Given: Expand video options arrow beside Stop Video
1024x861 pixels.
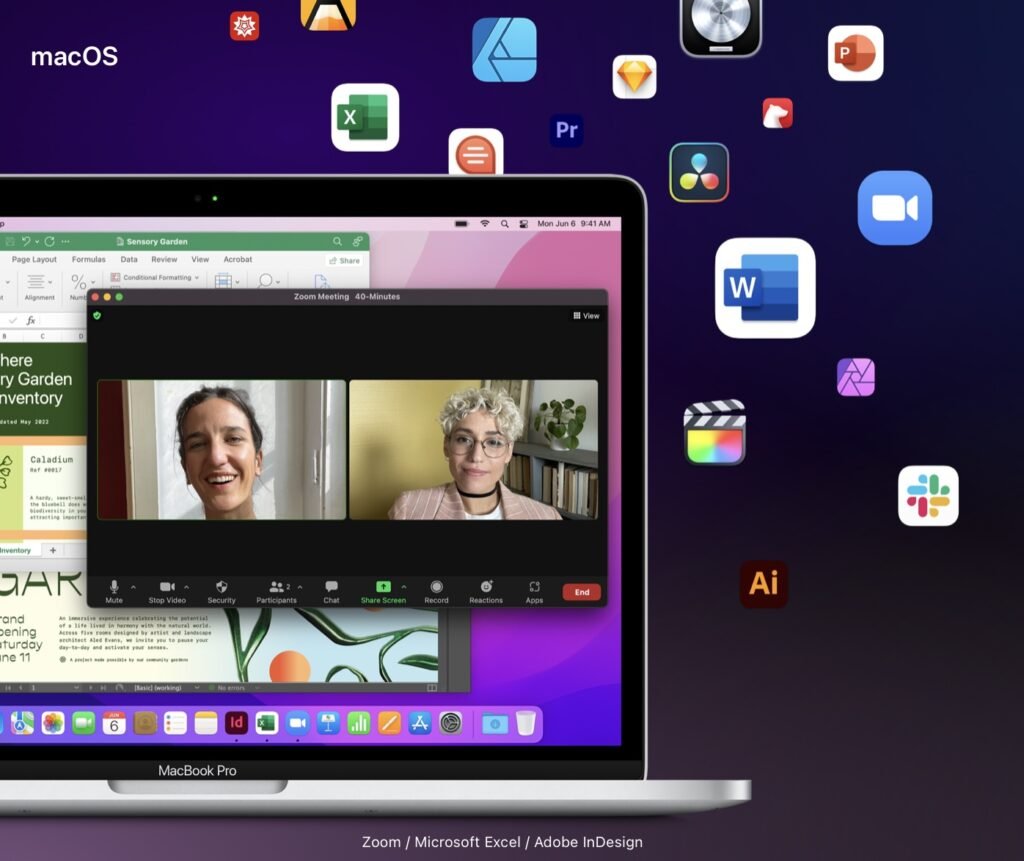Looking at the screenshot, I should pos(187,587).
